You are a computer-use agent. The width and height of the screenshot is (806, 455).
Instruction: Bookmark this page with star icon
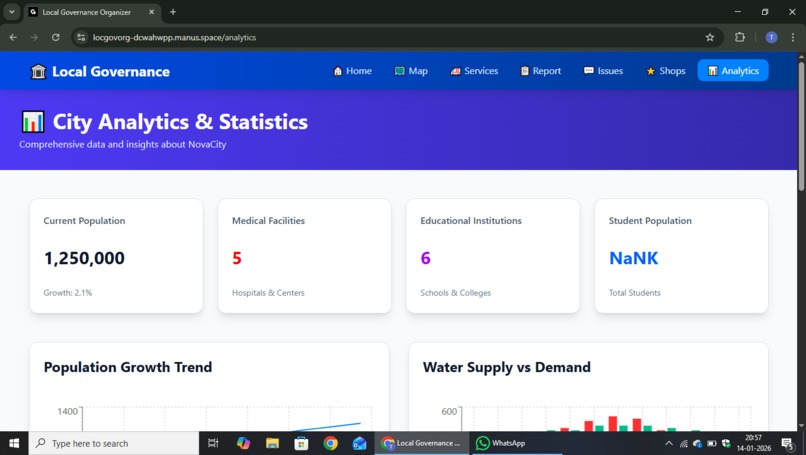(x=710, y=38)
